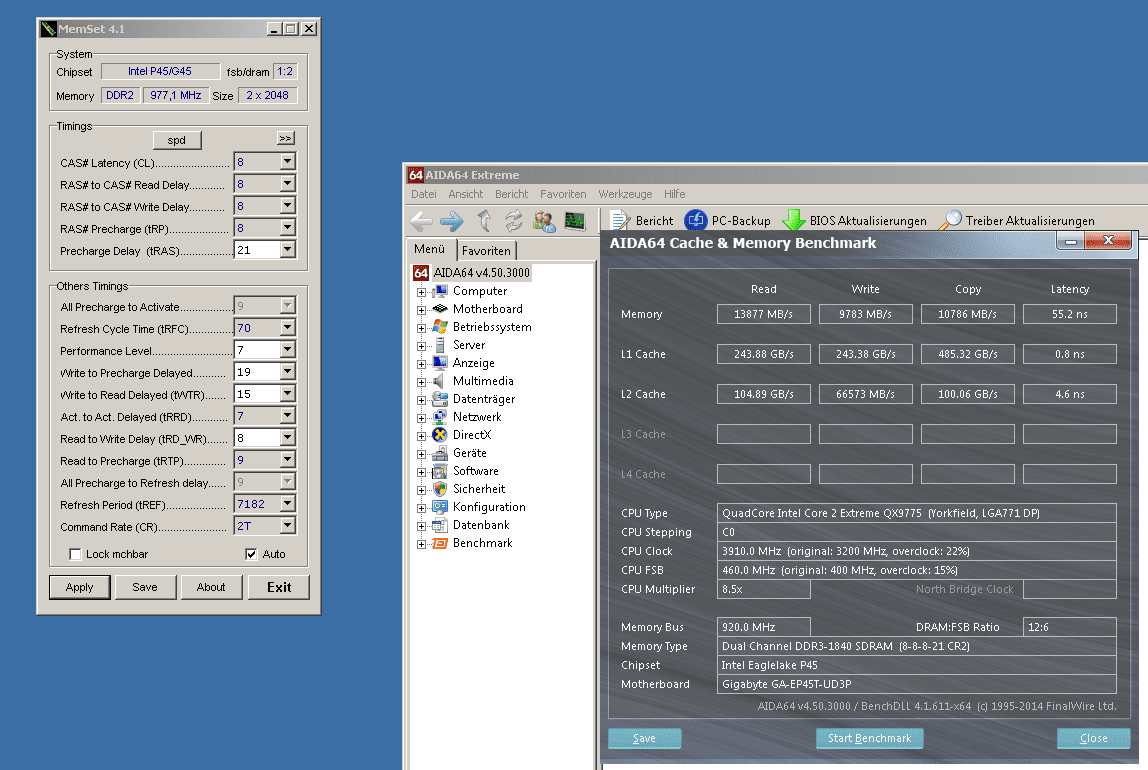Select the Computer icon in the tree
Image resolution: width=1148 pixels, height=770 pixels.
point(439,291)
